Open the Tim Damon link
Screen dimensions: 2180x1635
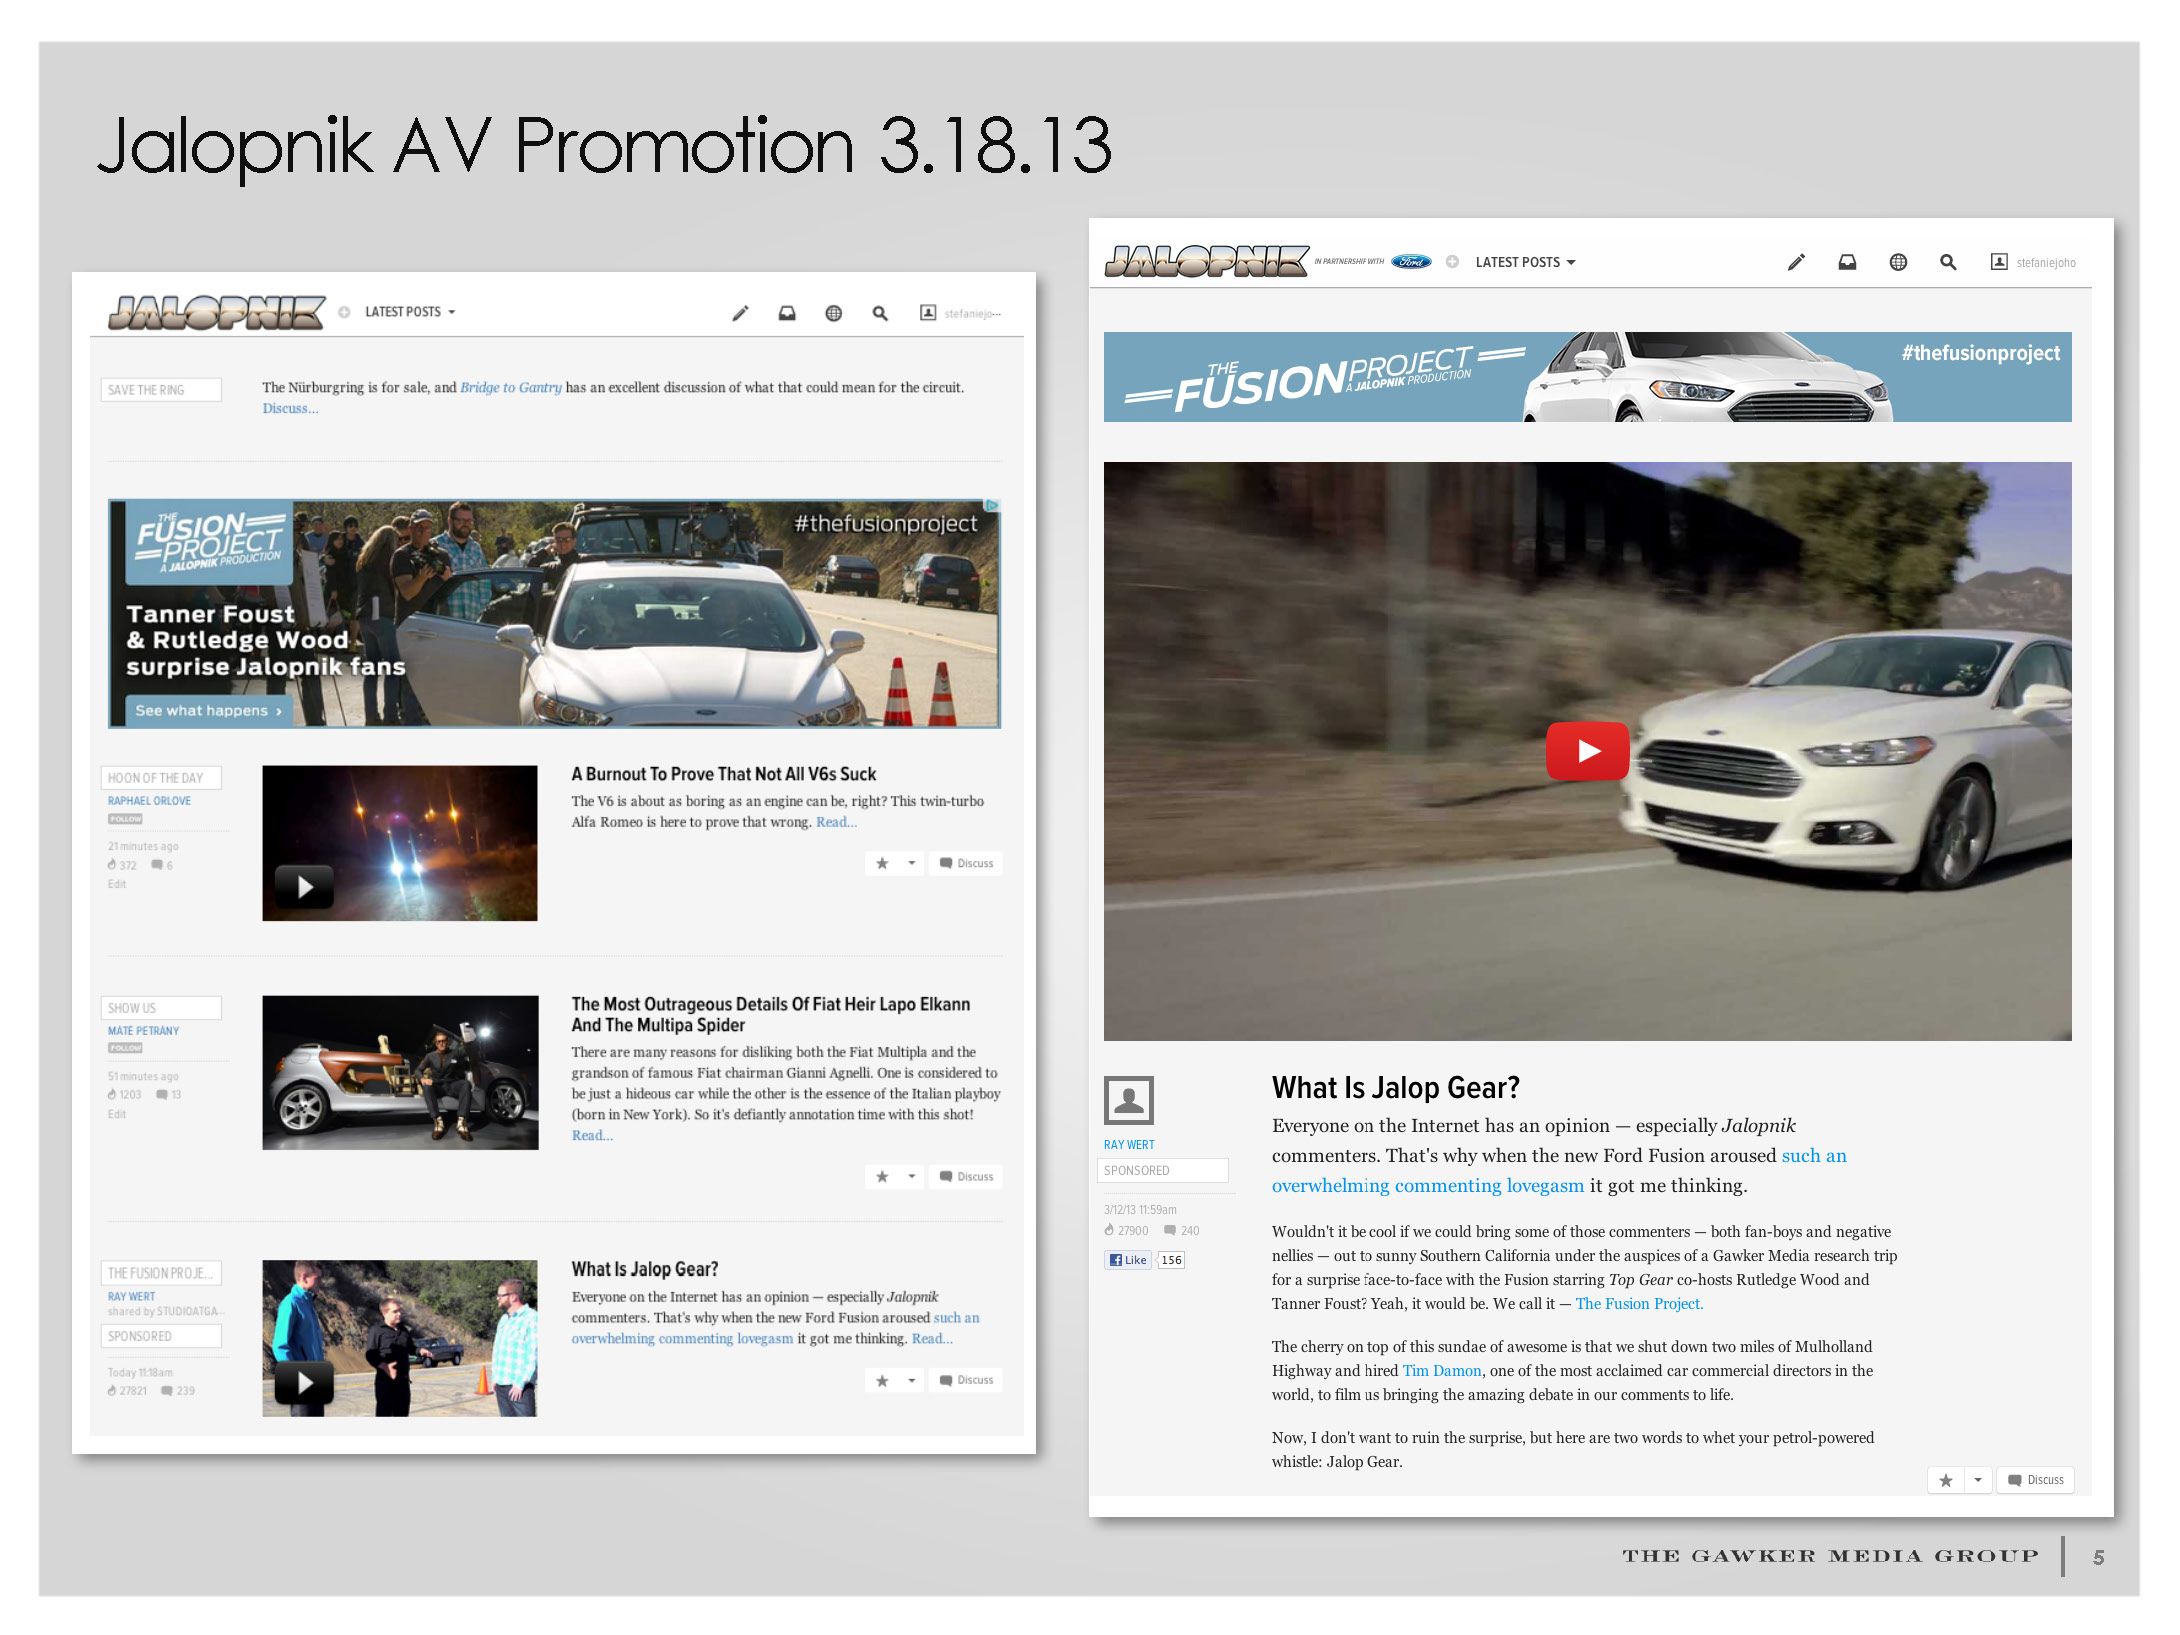1441,1371
